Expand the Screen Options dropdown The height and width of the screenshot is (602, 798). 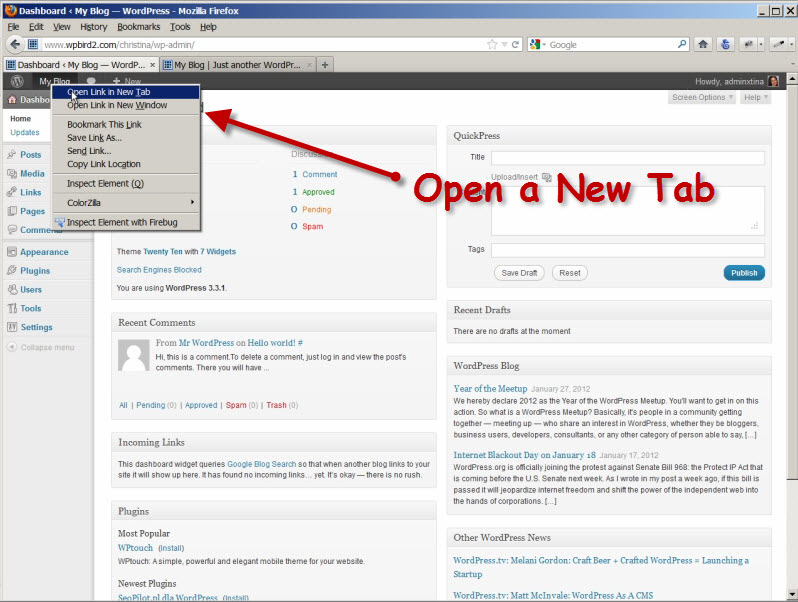tap(702, 97)
